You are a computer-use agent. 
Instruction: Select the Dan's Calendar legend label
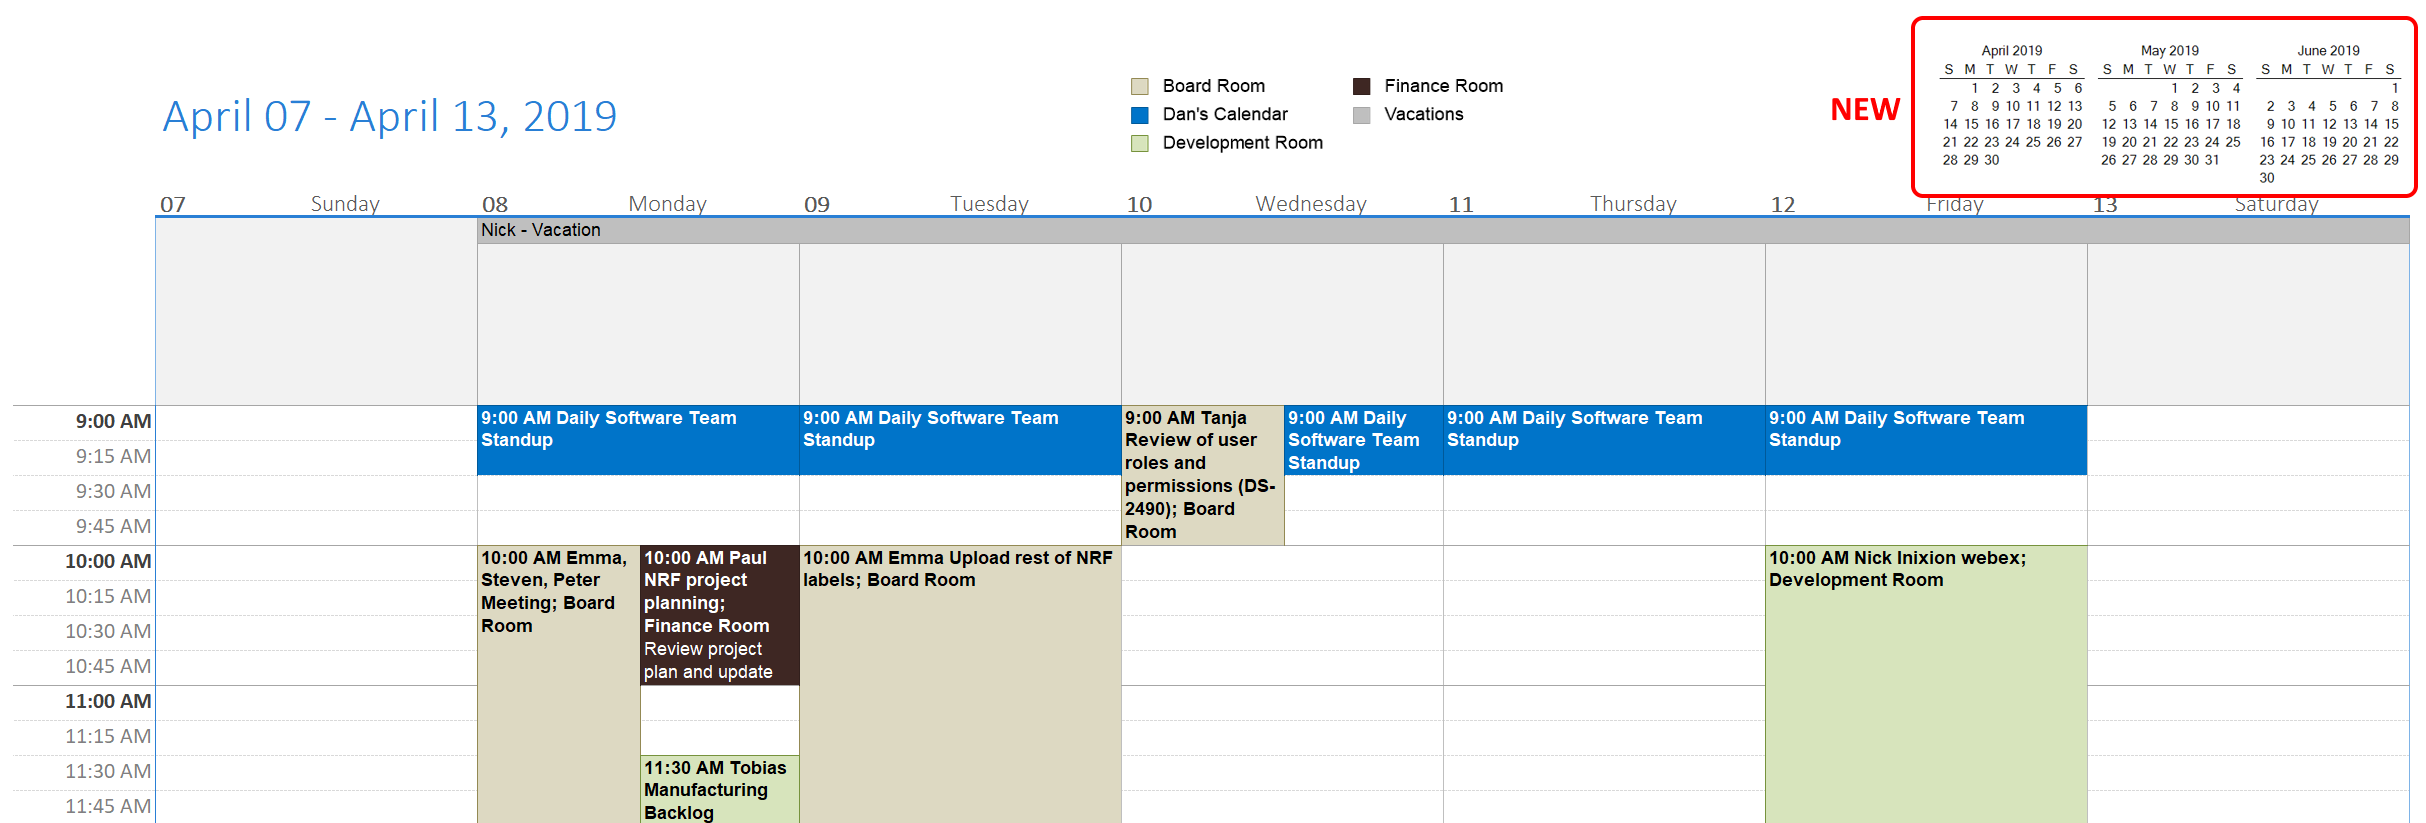pyautogui.click(x=1225, y=114)
